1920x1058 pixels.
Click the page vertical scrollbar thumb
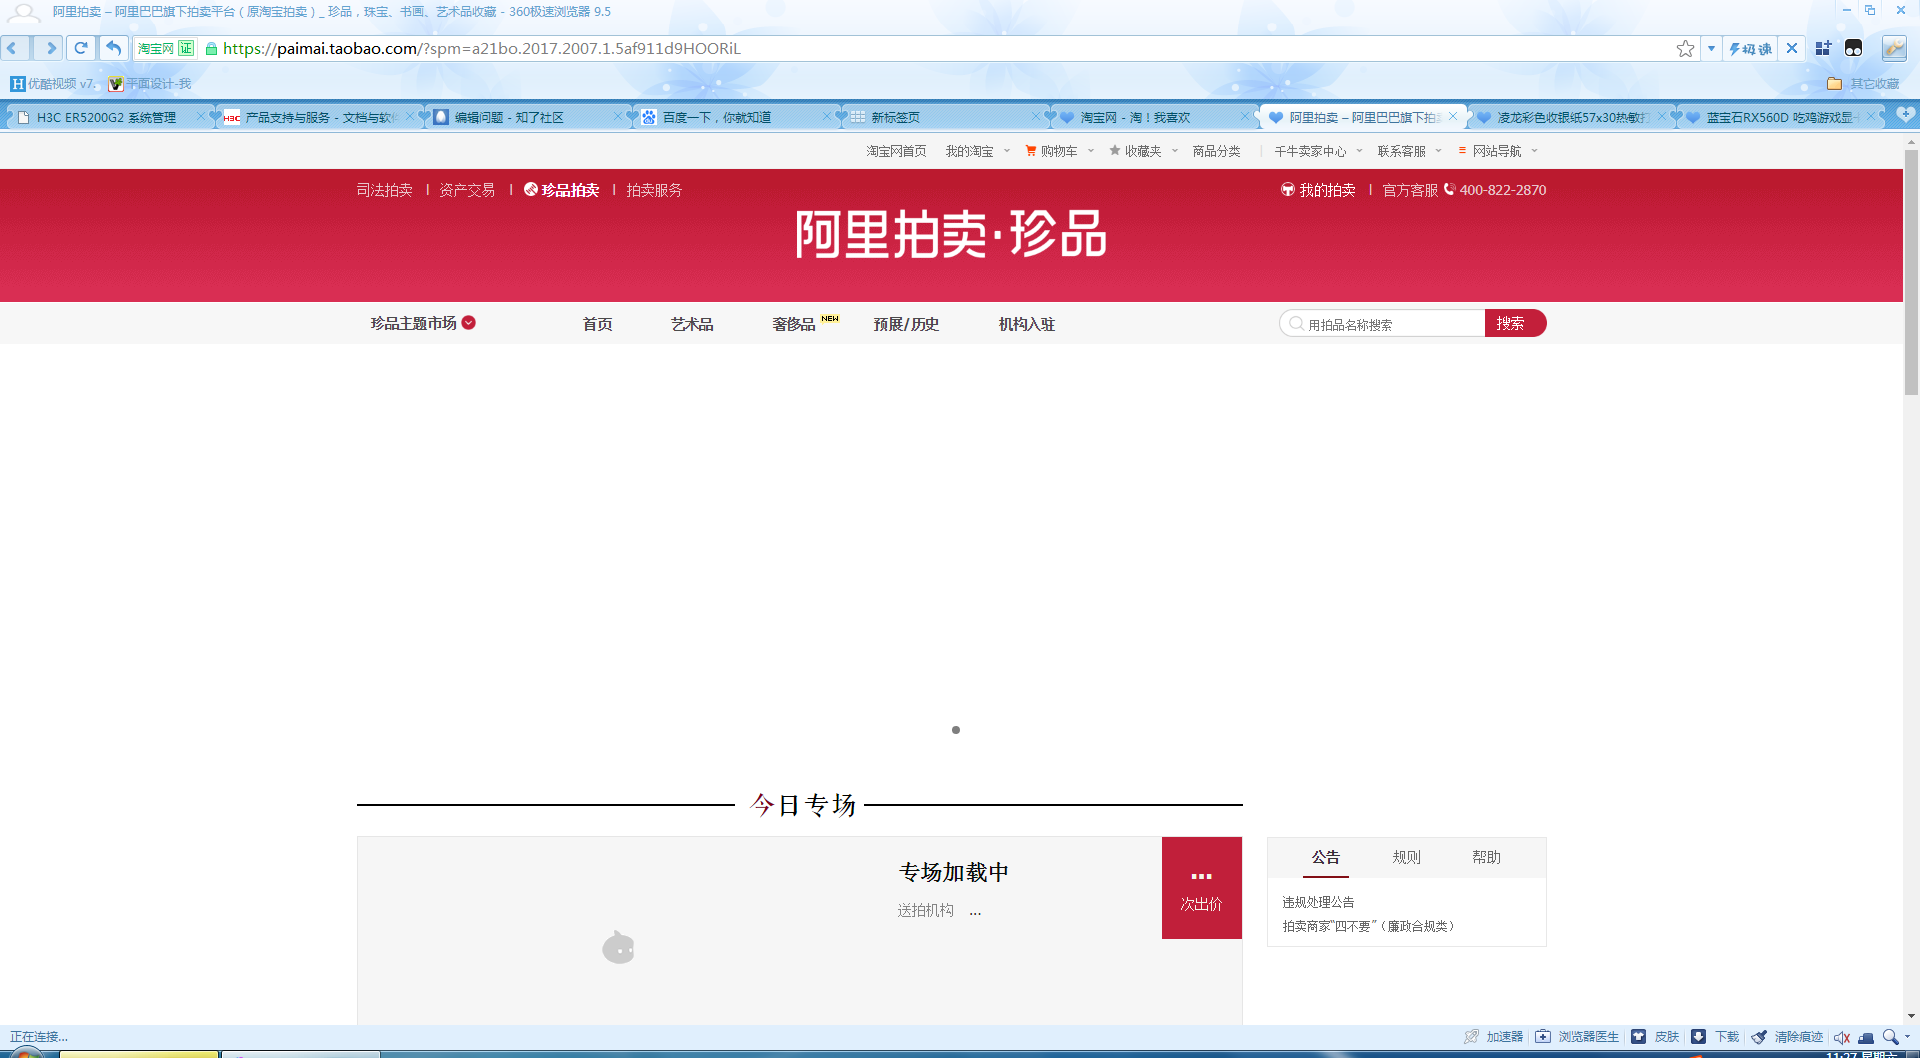pos(1911,272)
